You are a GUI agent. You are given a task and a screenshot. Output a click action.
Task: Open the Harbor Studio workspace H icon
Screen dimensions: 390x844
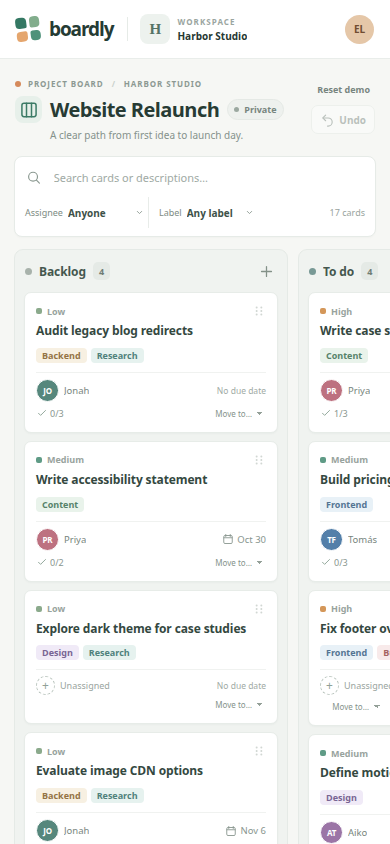pos(155,29)
